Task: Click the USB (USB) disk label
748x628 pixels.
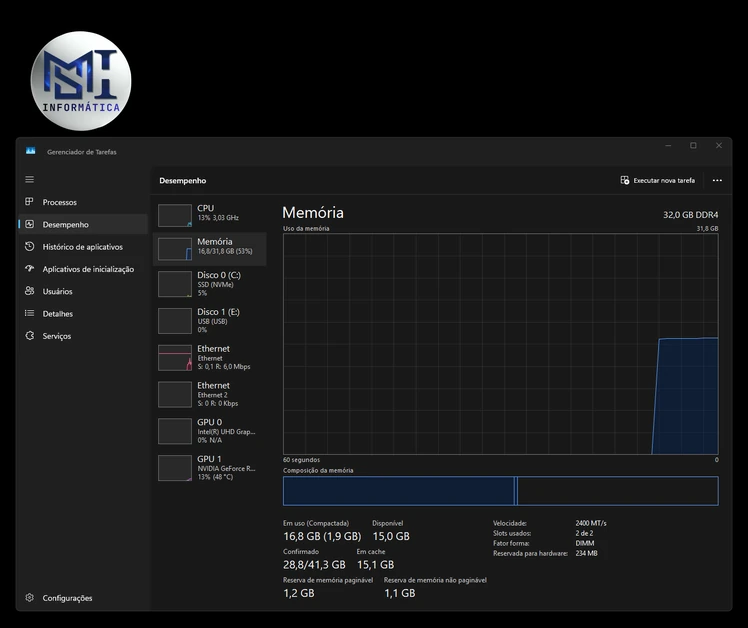Action: pos(212,321)
